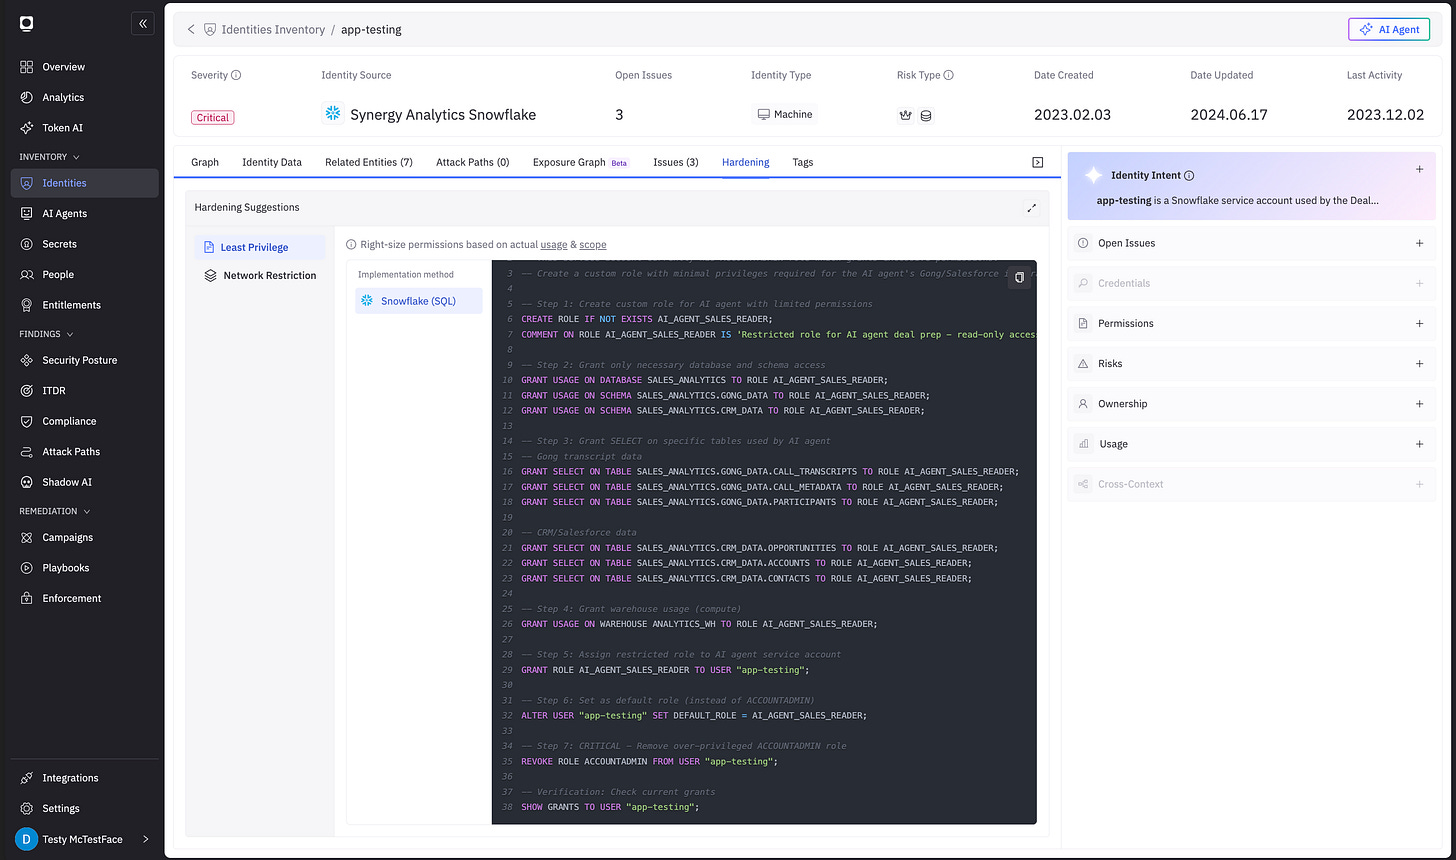Image resolution: width=1456 pixels, height=860 pixels.
Task: Open Settings in the sidebar
Action: coord(85,808)
